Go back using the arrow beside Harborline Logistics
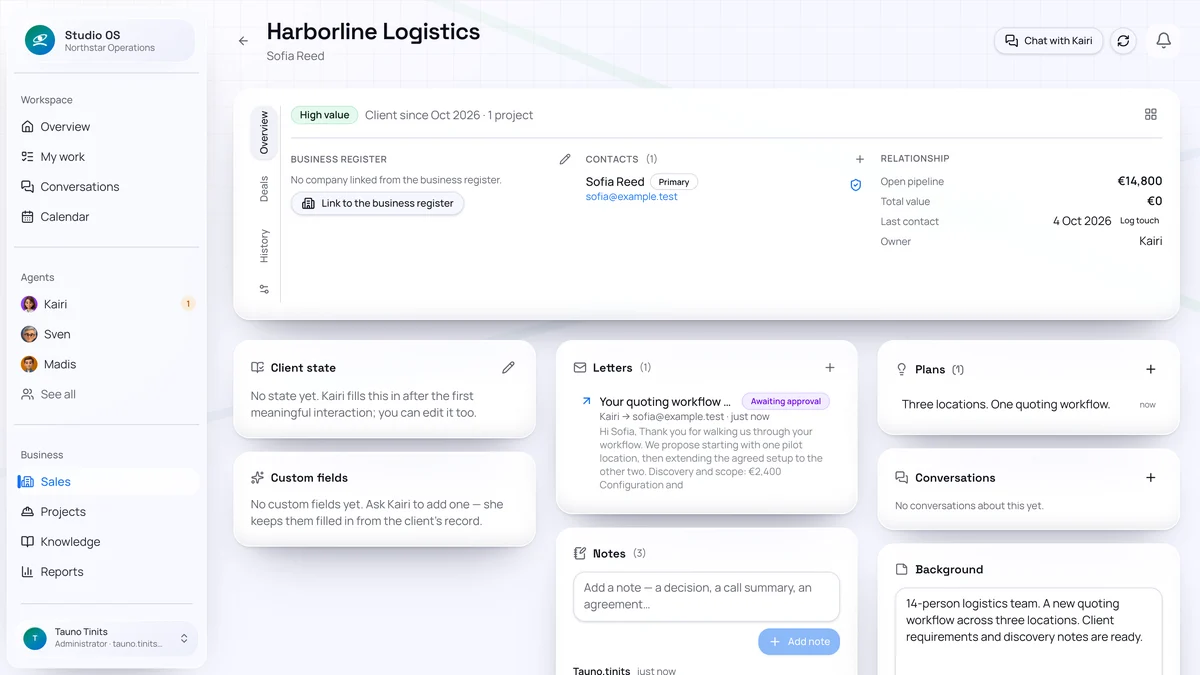Viewport: 1200px width, 675px height. [243, 41]
